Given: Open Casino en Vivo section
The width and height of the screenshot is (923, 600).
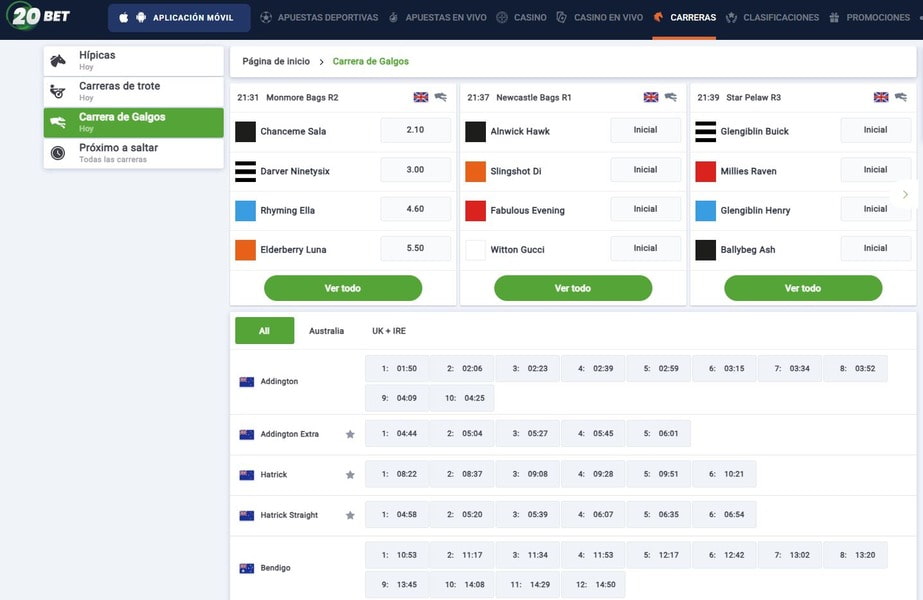Looking at the screenshot, I should [600, 18].
